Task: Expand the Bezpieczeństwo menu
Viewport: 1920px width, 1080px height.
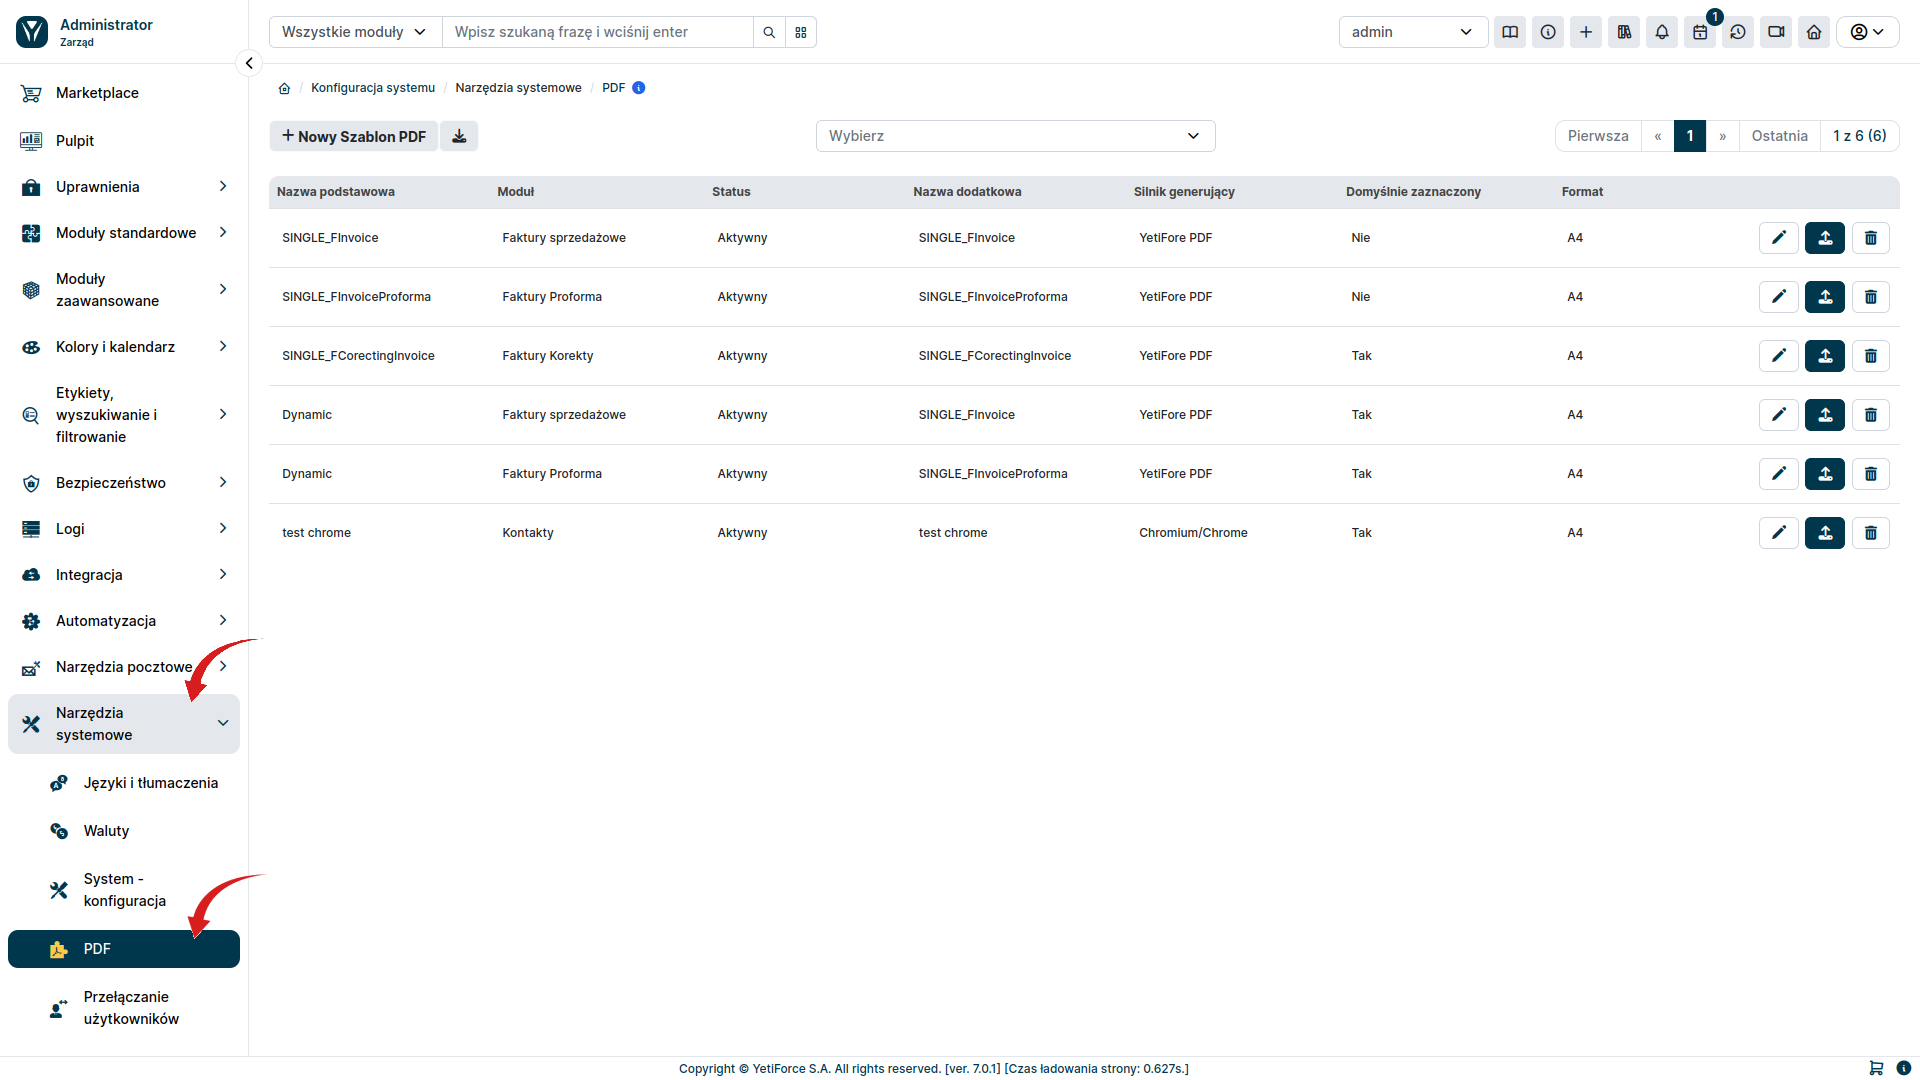Action: (x=124, y=483)
